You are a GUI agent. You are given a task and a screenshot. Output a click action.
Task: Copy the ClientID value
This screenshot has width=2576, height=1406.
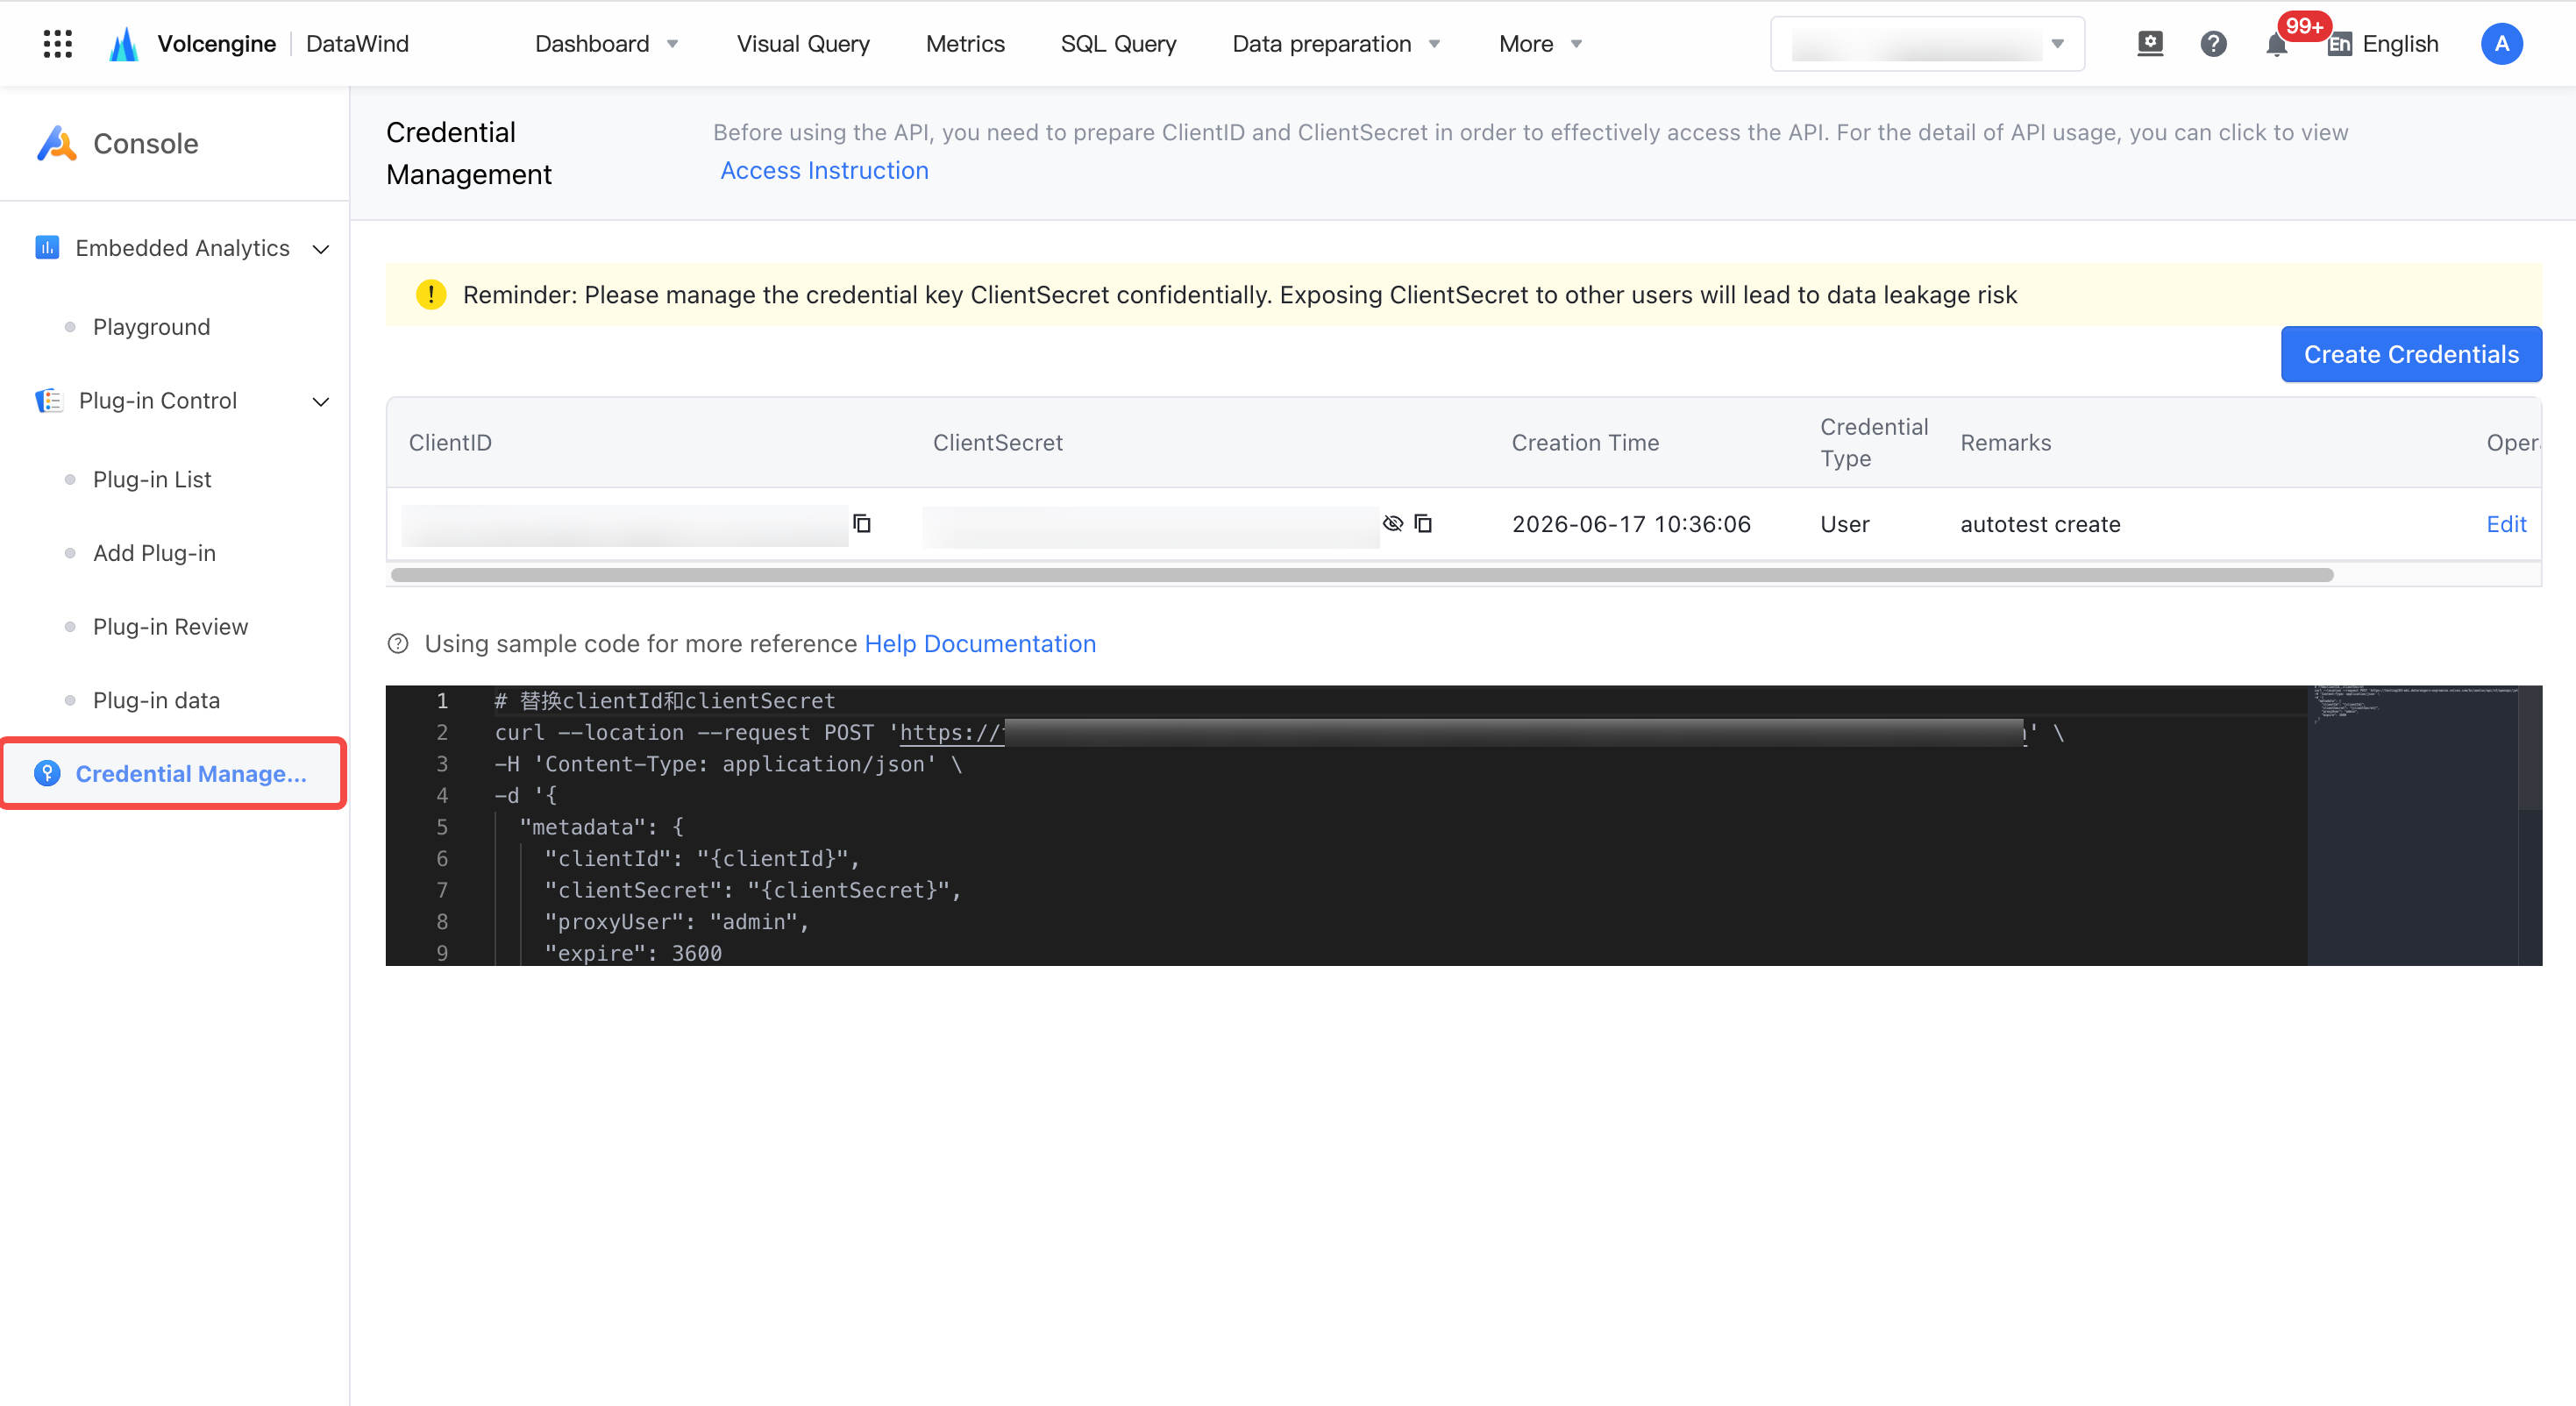862,523
